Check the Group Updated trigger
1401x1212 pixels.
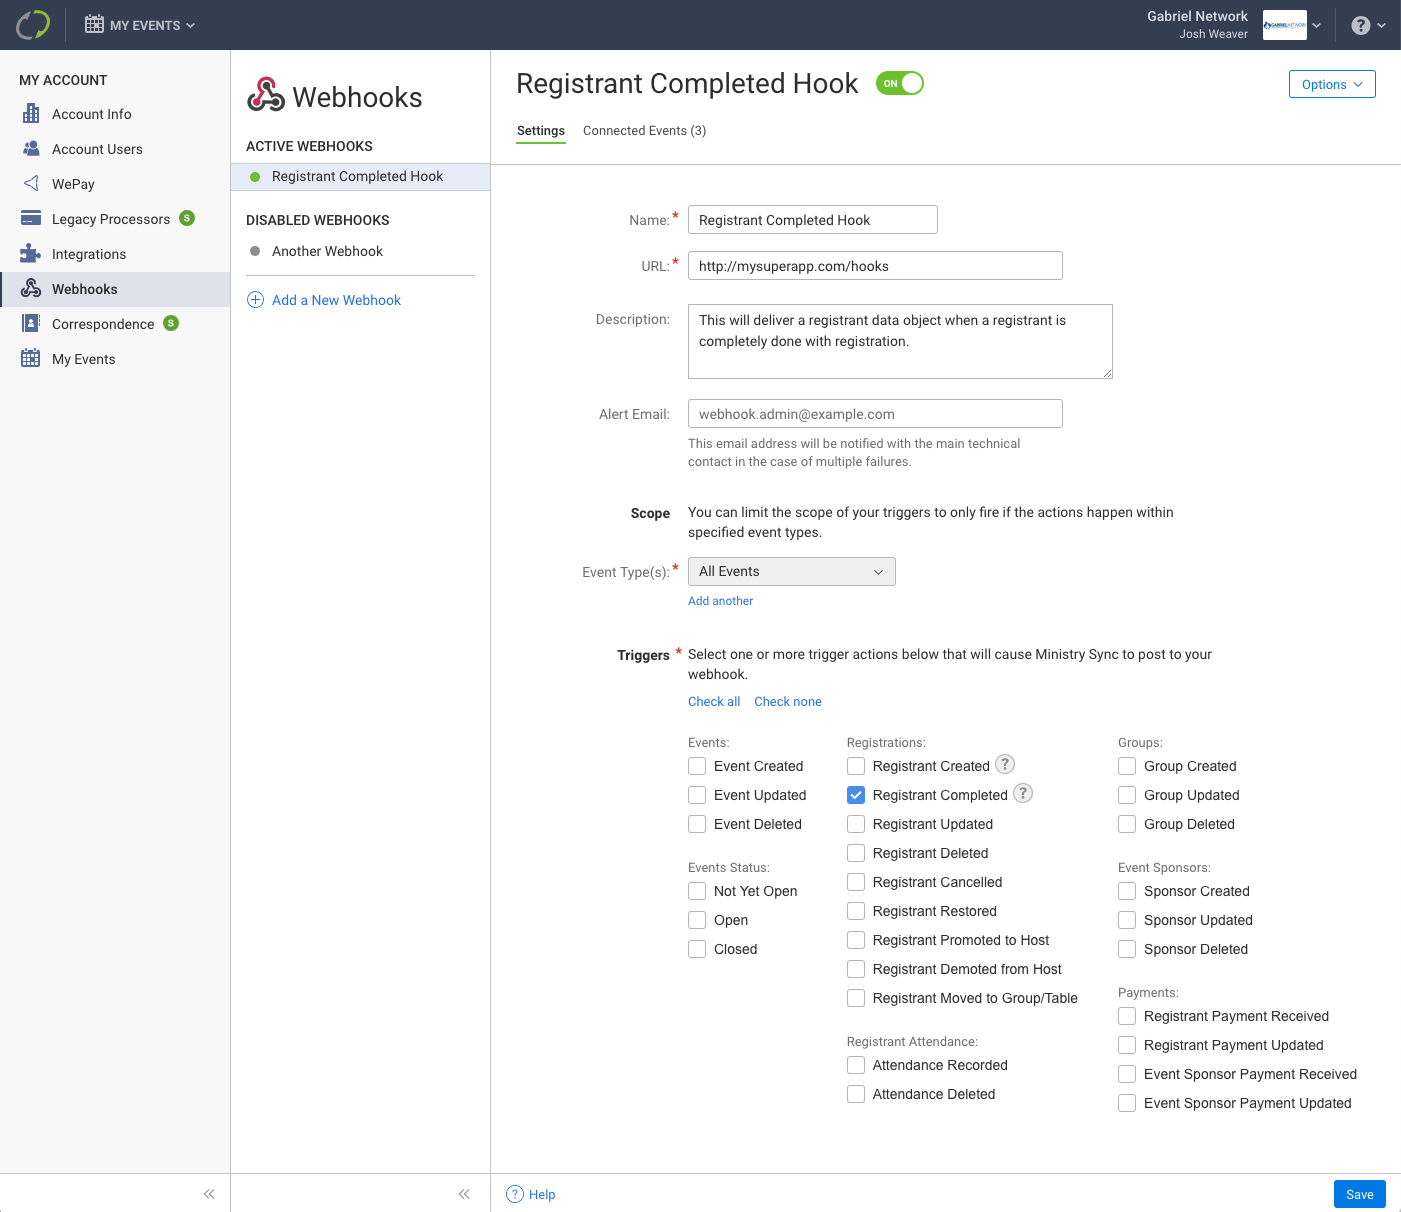(1127, 795)
